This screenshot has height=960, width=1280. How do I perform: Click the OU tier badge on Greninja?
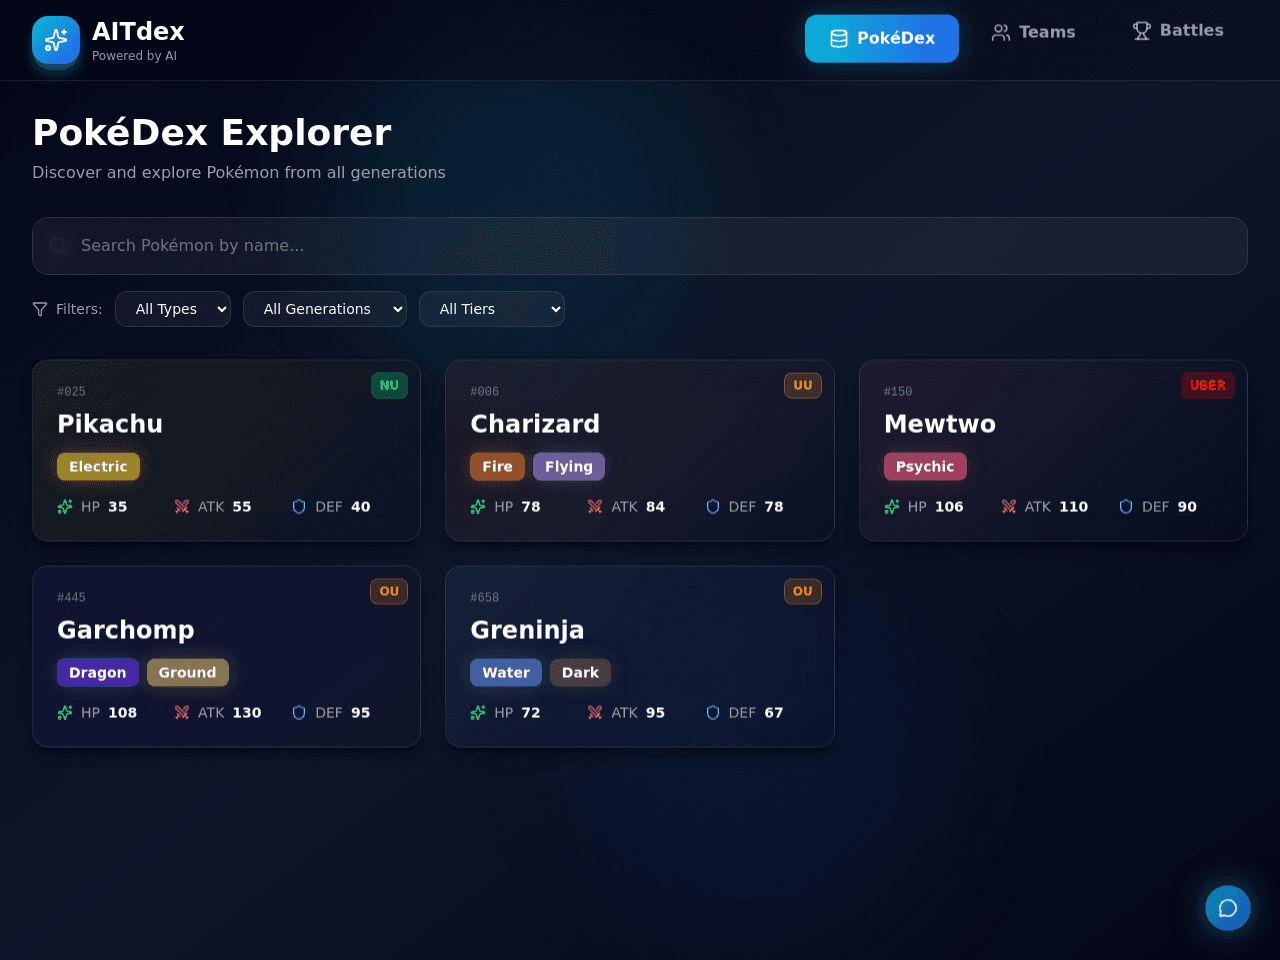803,592
